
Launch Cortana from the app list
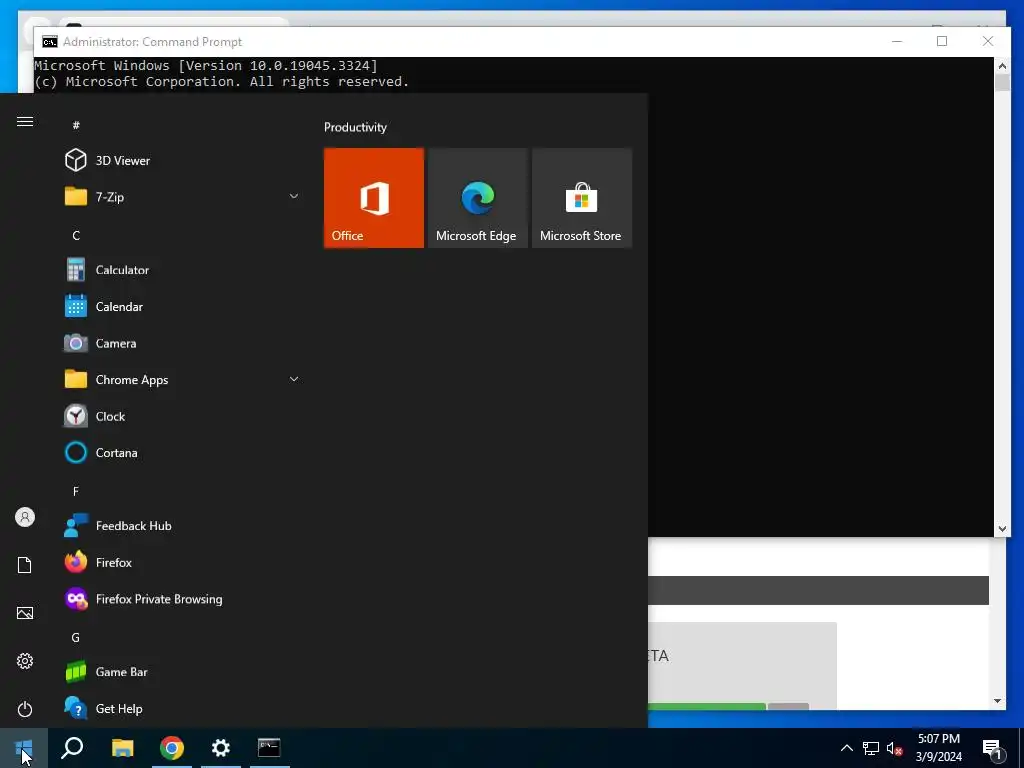[181, 453]
